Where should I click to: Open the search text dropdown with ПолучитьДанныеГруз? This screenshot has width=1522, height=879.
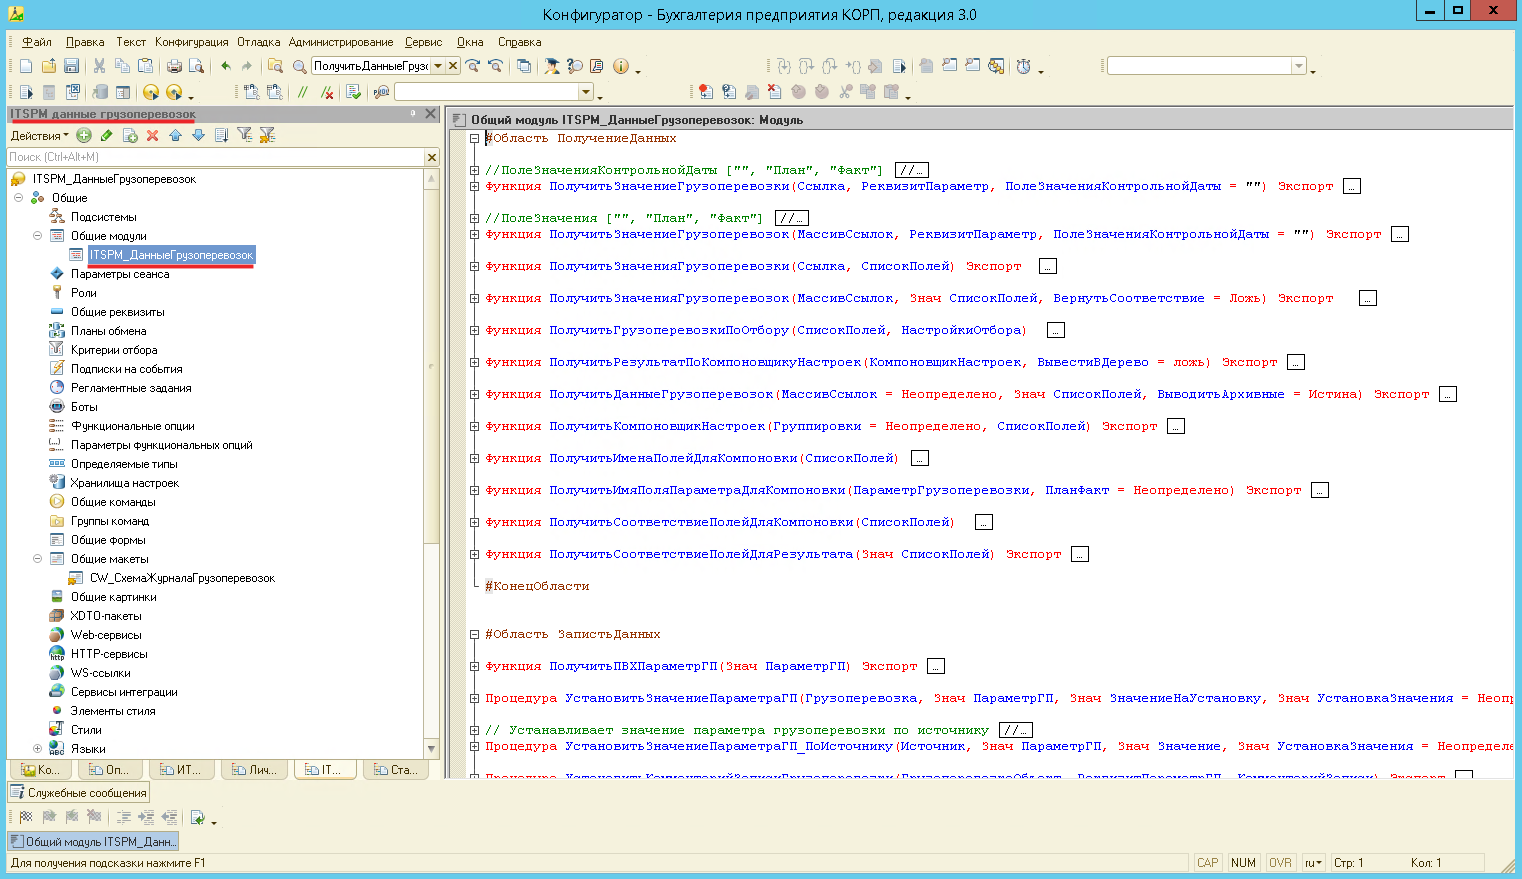point(438,66)
